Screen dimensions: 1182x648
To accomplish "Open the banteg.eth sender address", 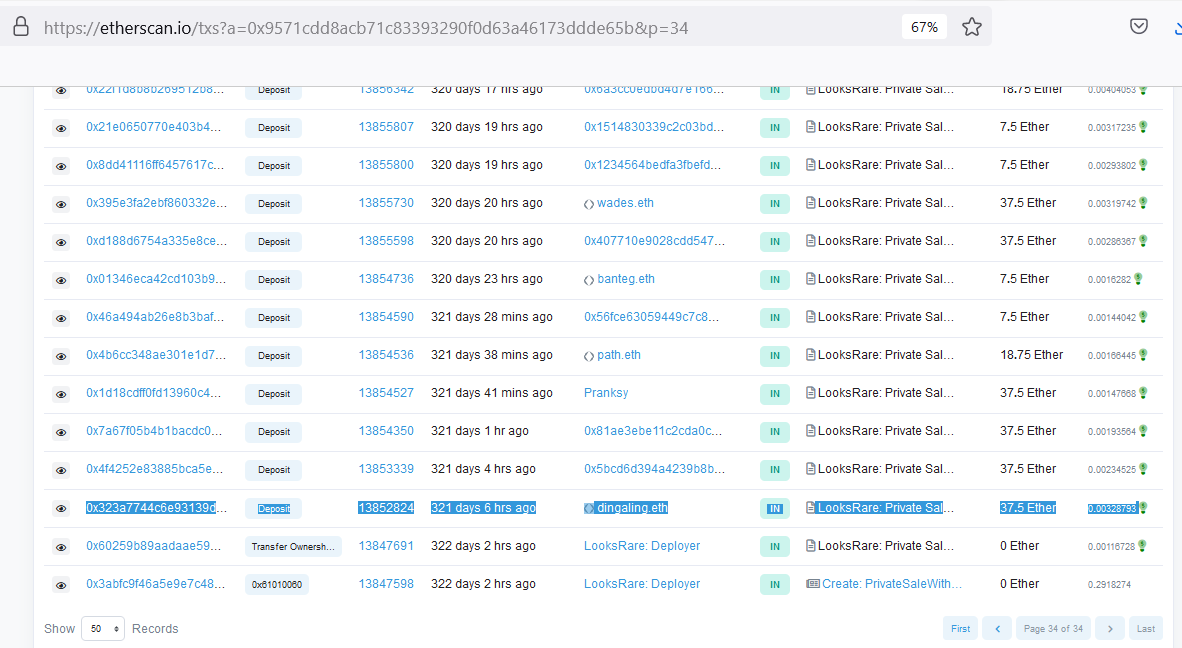I will coord(626,279).
